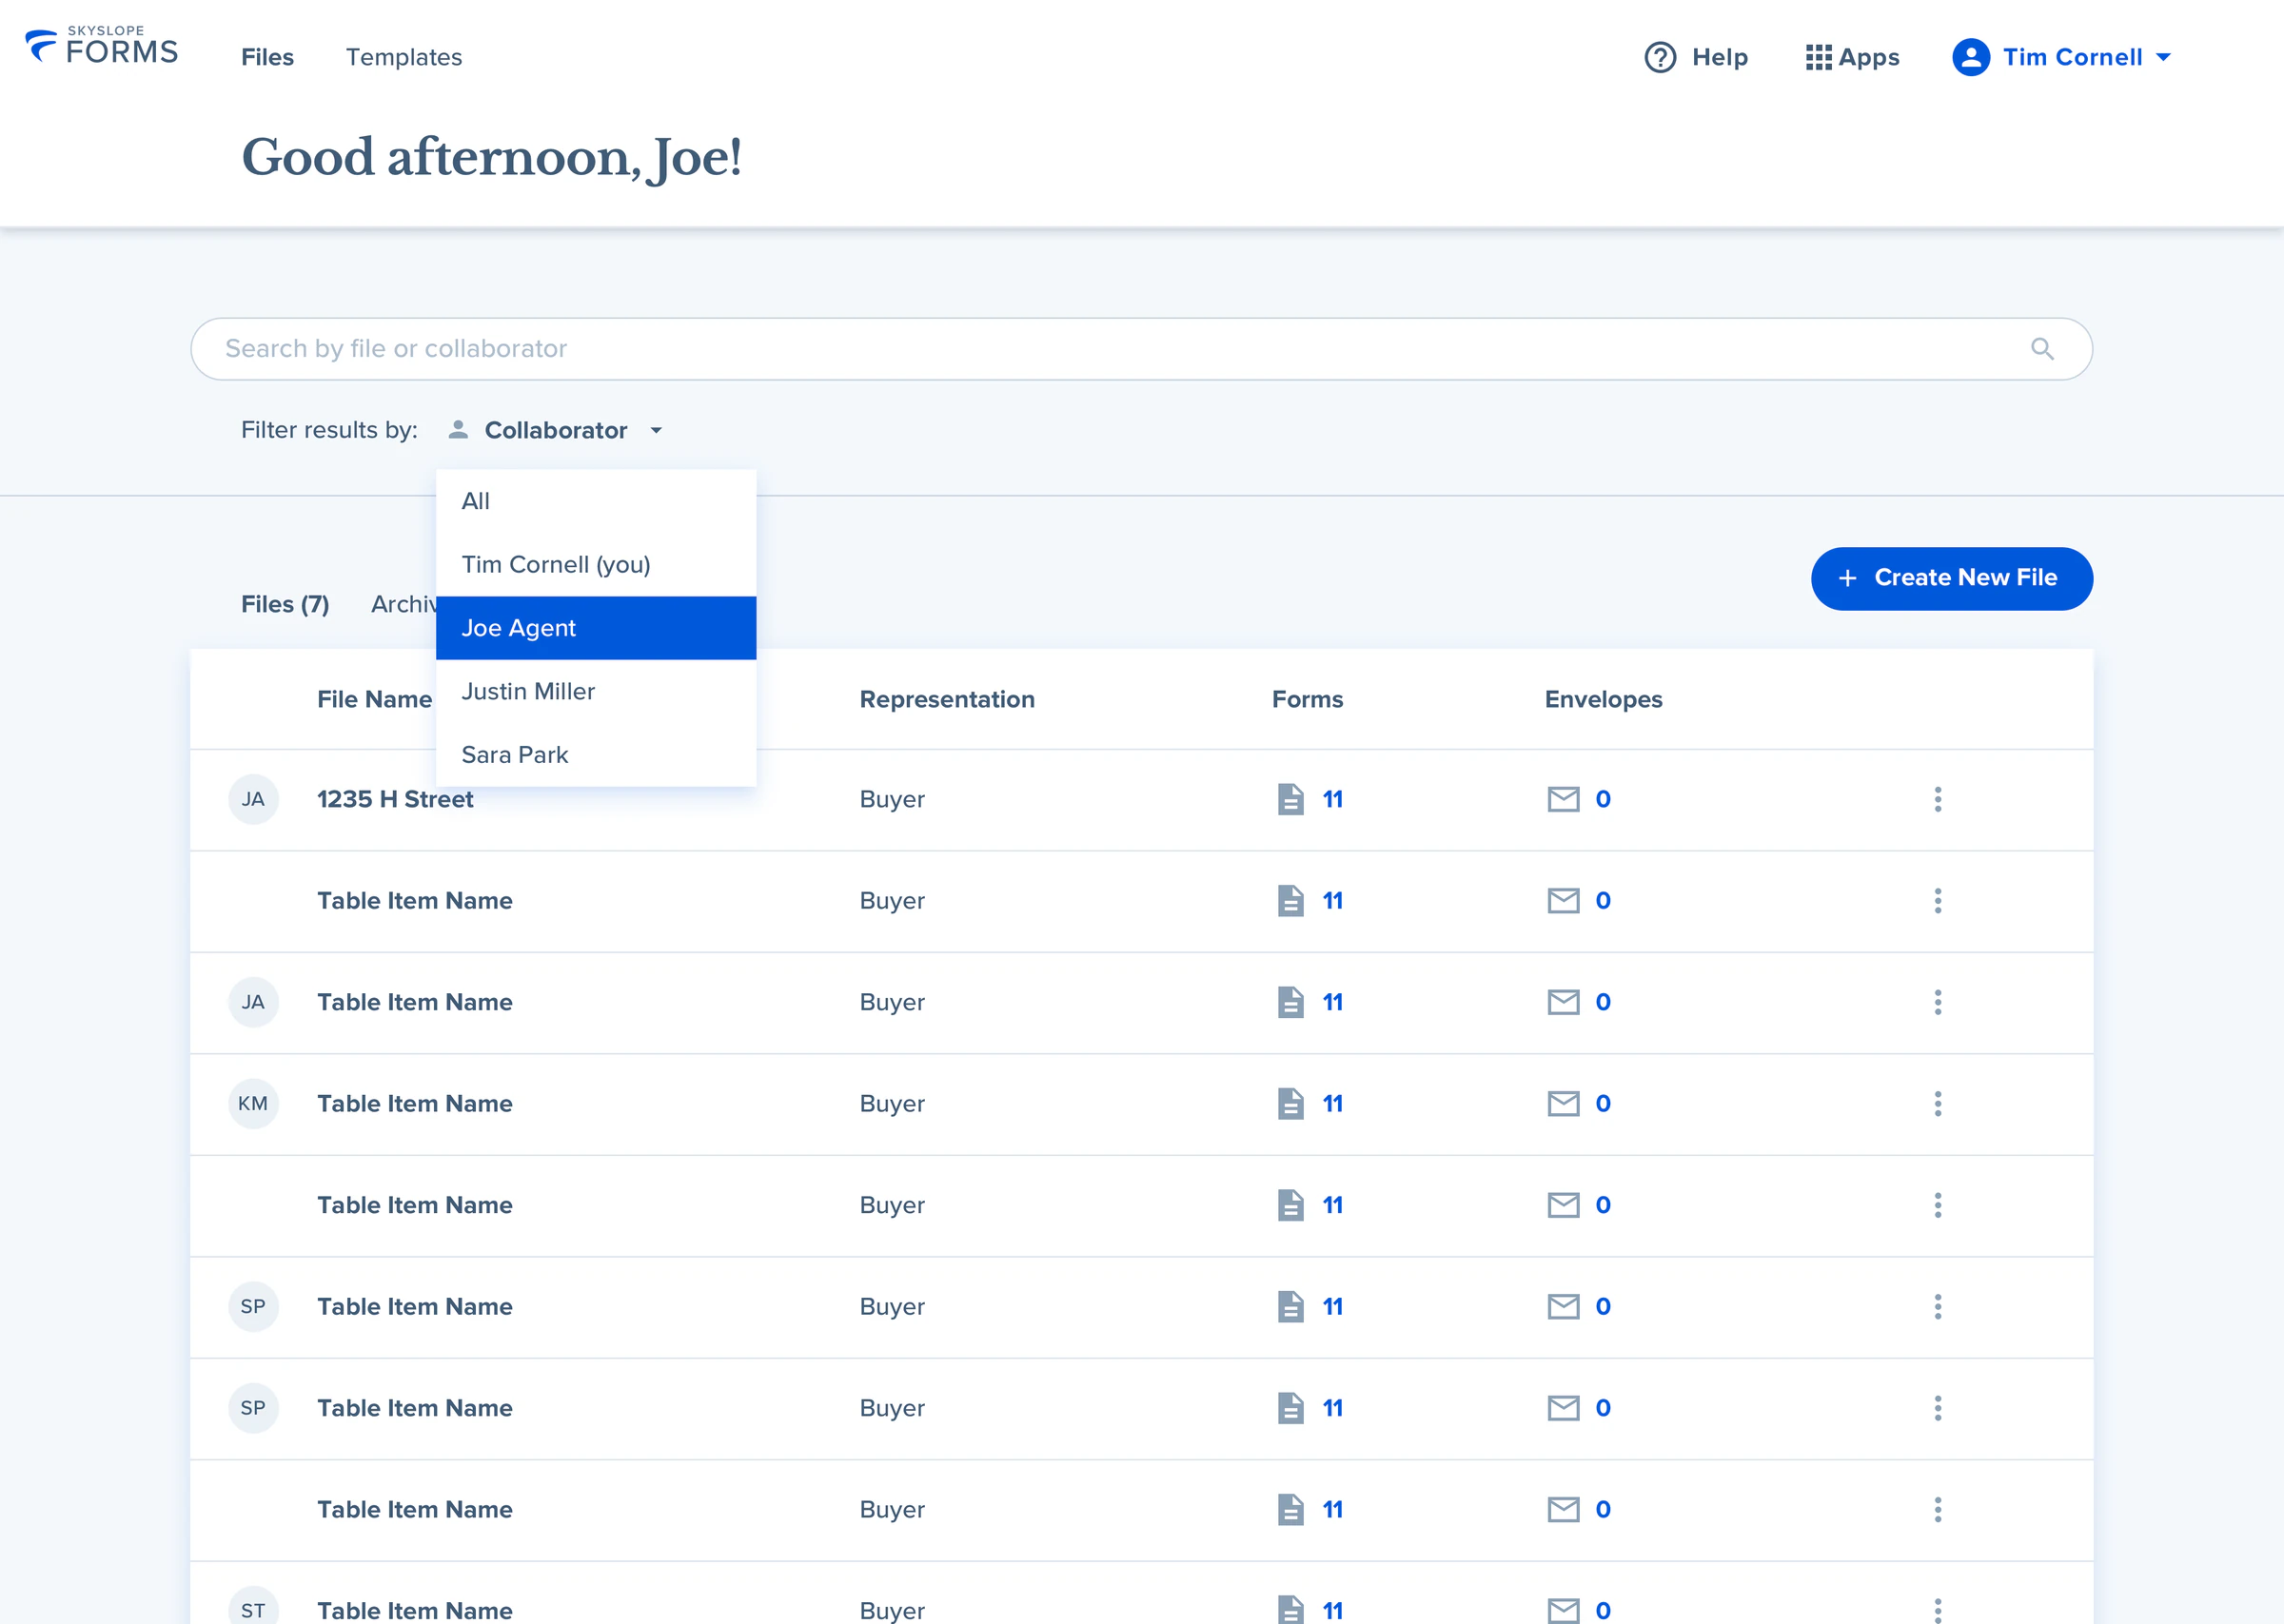Expand the Tim Cornell account dropdown arrow

point(2162,57)
